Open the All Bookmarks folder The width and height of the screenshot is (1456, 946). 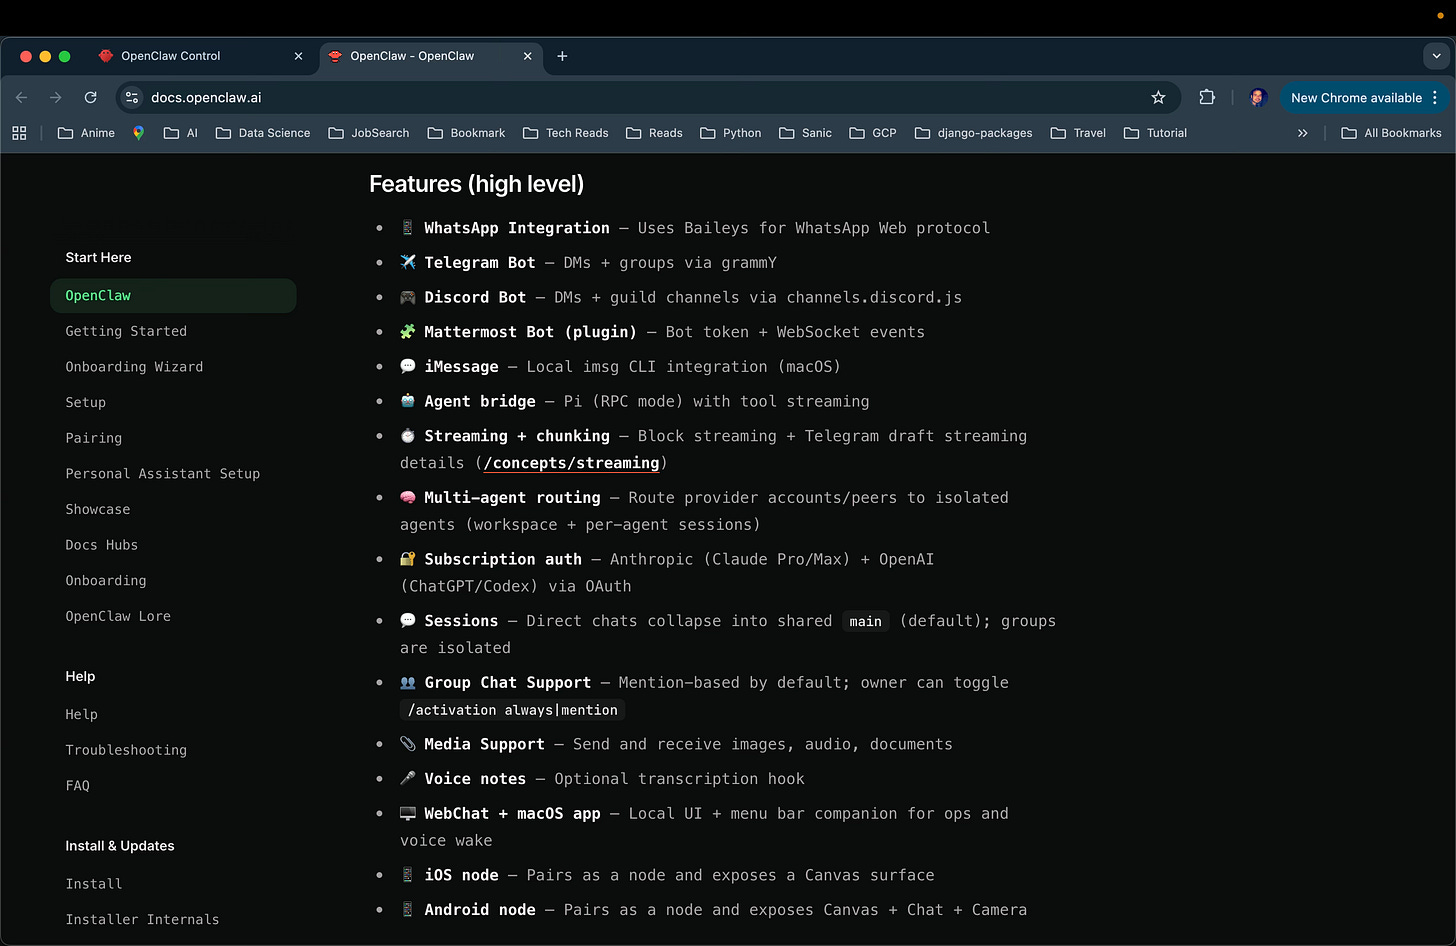[x=1391, y=132]
